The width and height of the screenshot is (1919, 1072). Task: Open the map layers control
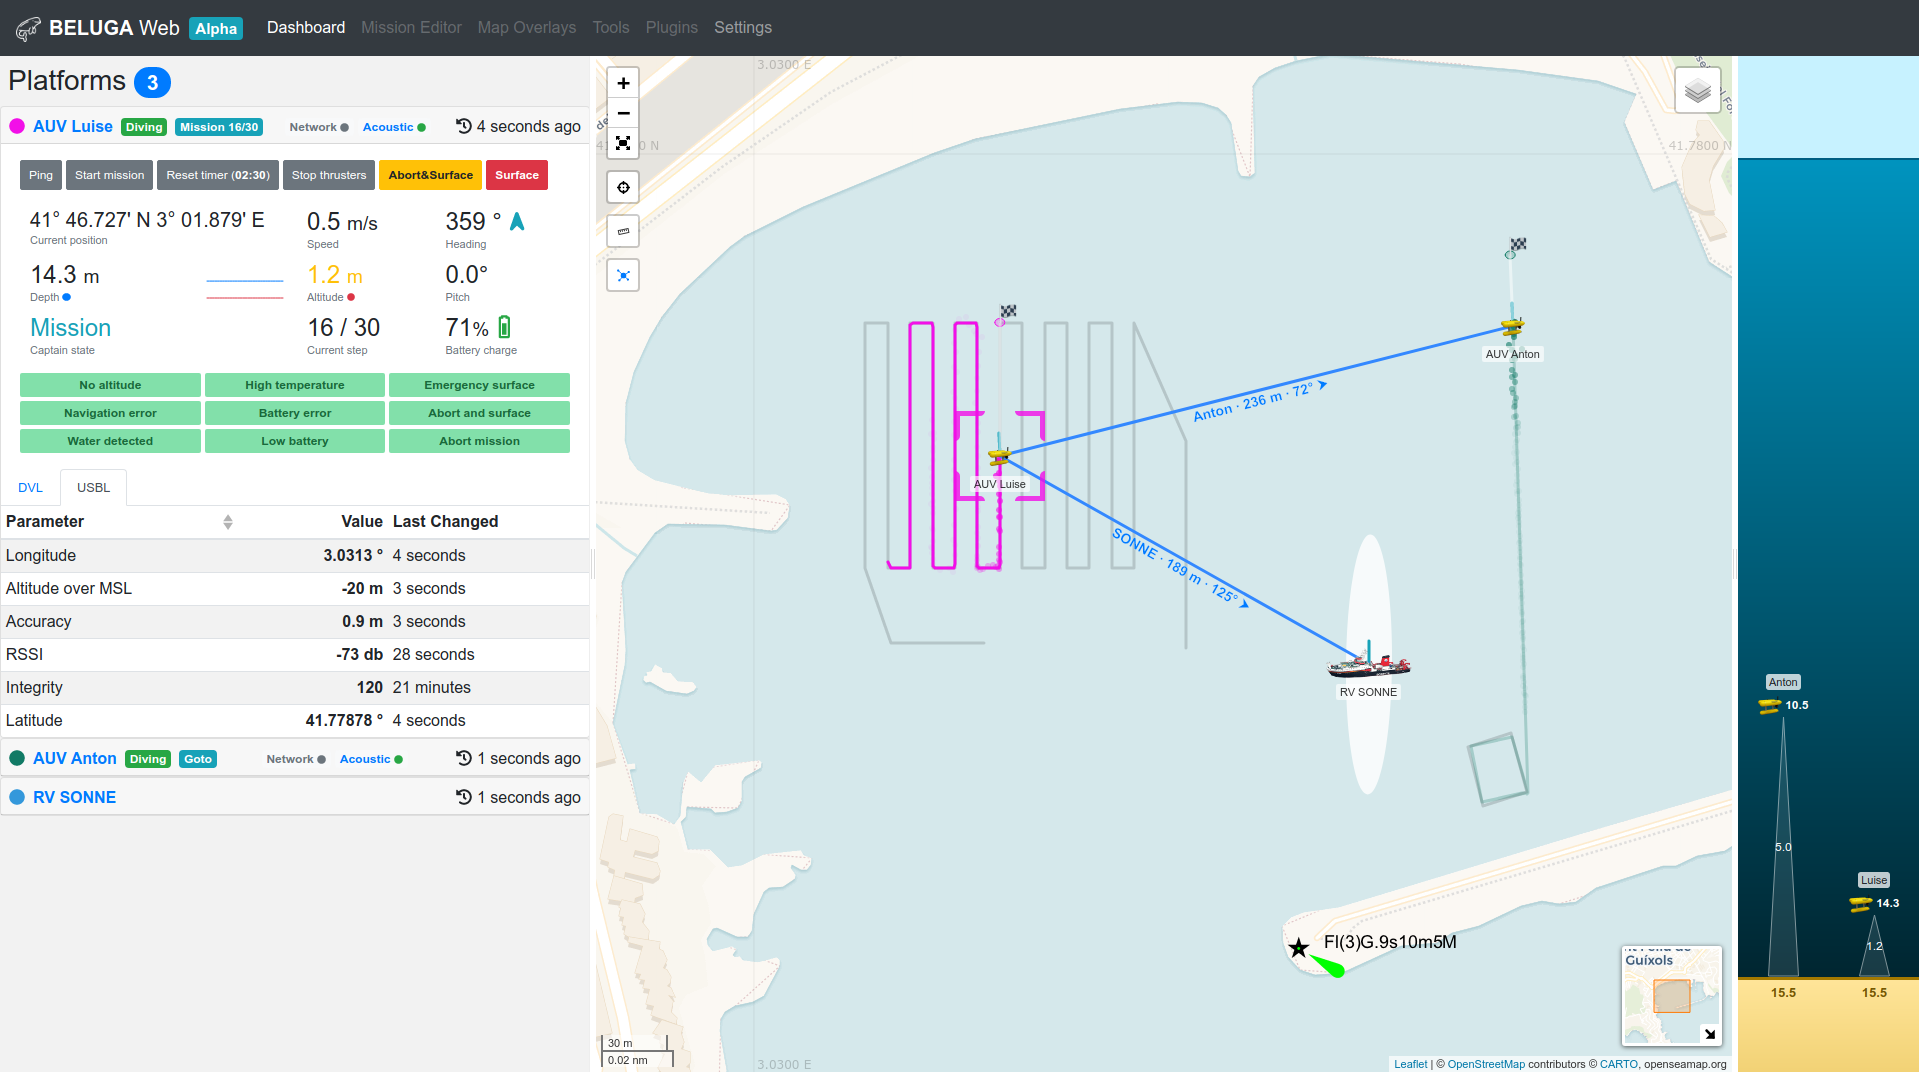[1697, 92]
